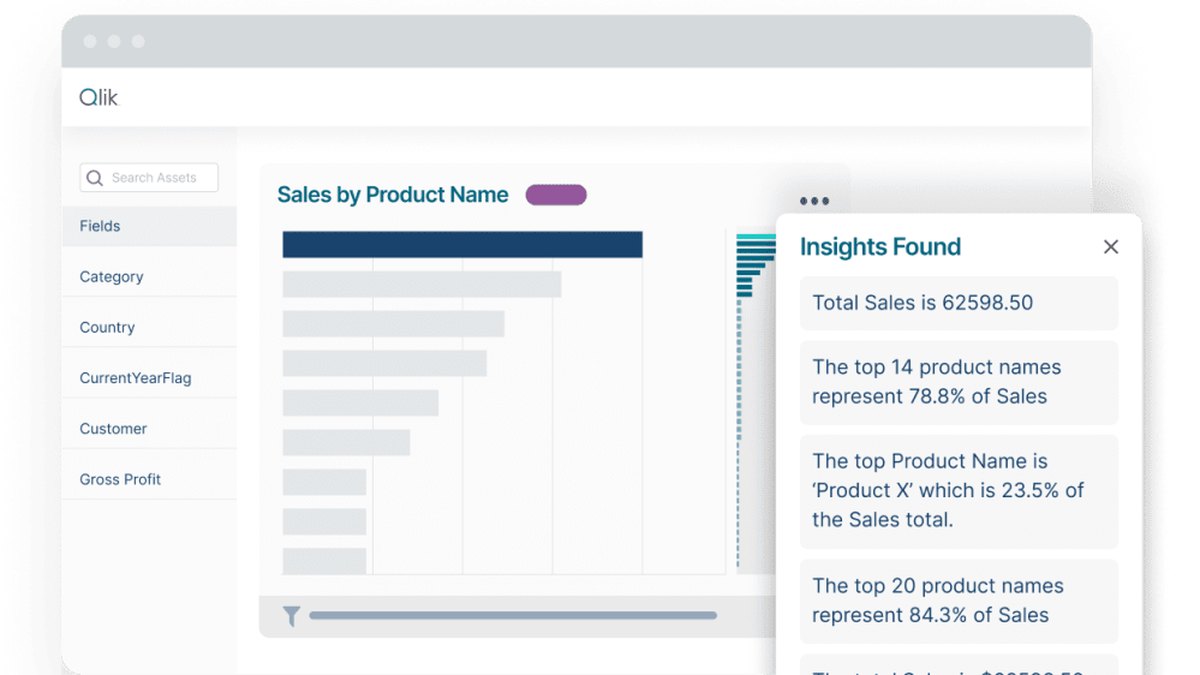
Task: Click the Qlik logo
Action: pyautogui.click(x=99, y=98)
